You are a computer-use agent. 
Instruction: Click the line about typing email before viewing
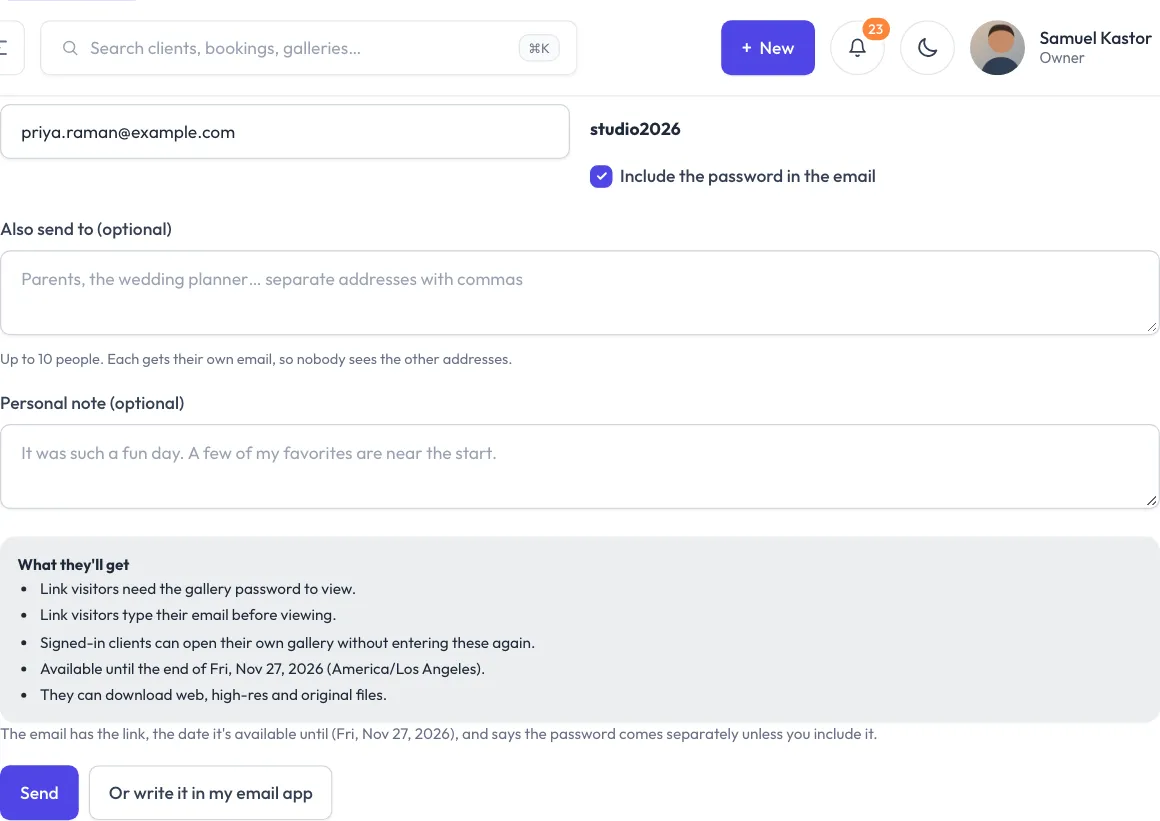(188, 615)
